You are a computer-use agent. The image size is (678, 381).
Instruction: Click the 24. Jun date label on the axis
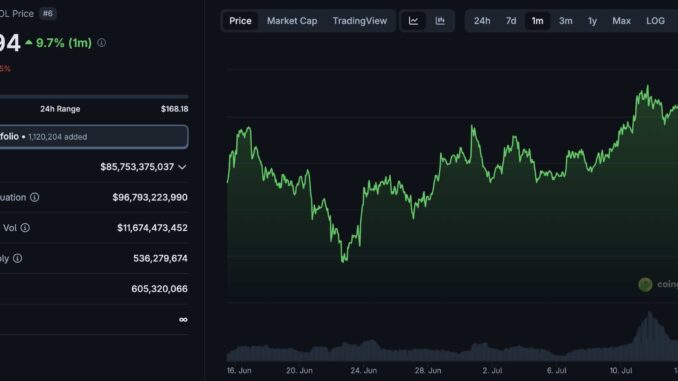click(363, 371)
